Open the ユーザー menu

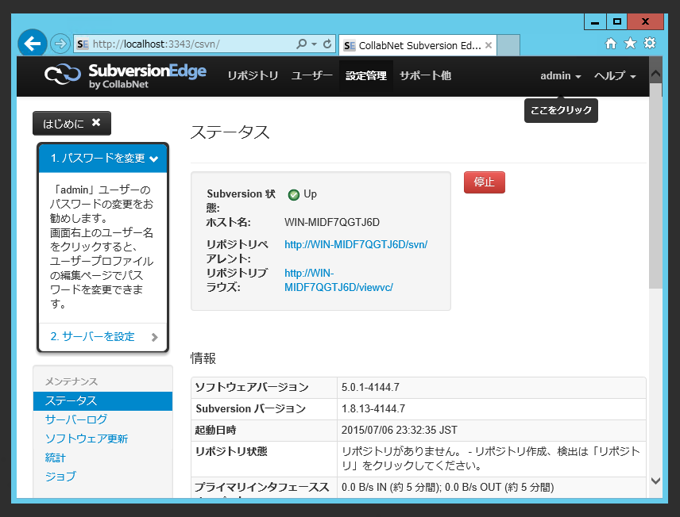coord(312,76)
